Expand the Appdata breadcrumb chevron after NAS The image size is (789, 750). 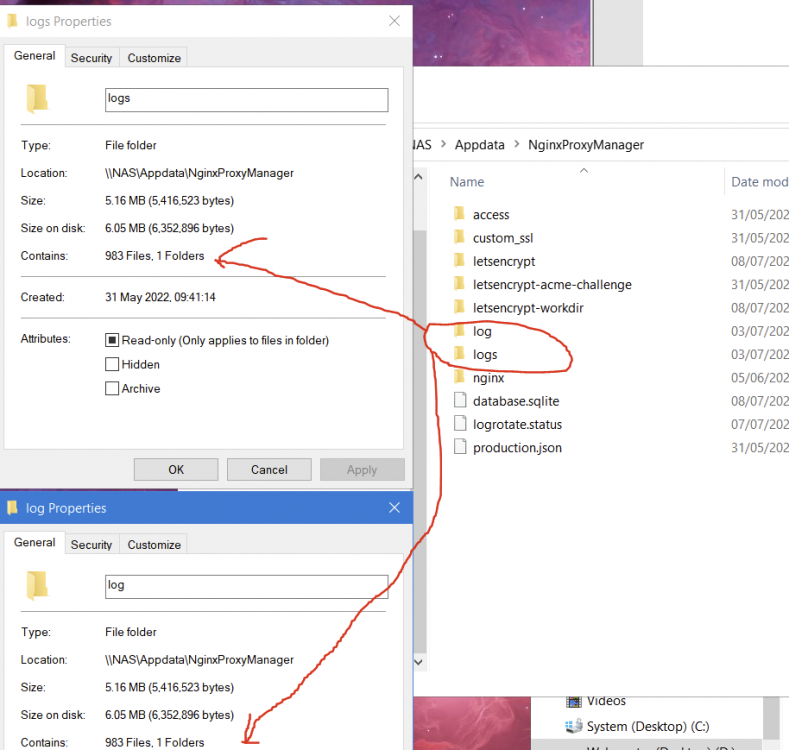click(x=443, y=144)
